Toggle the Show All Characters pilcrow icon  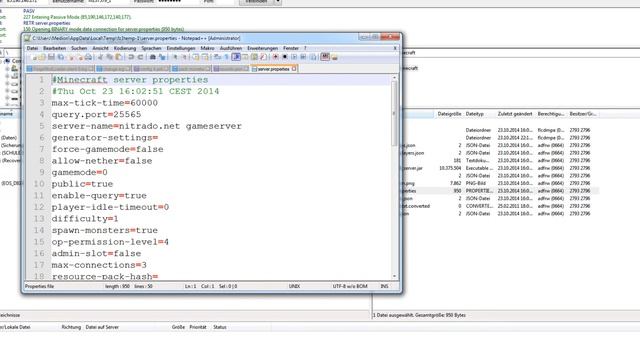pyautogui.click(x=226, y=57)
